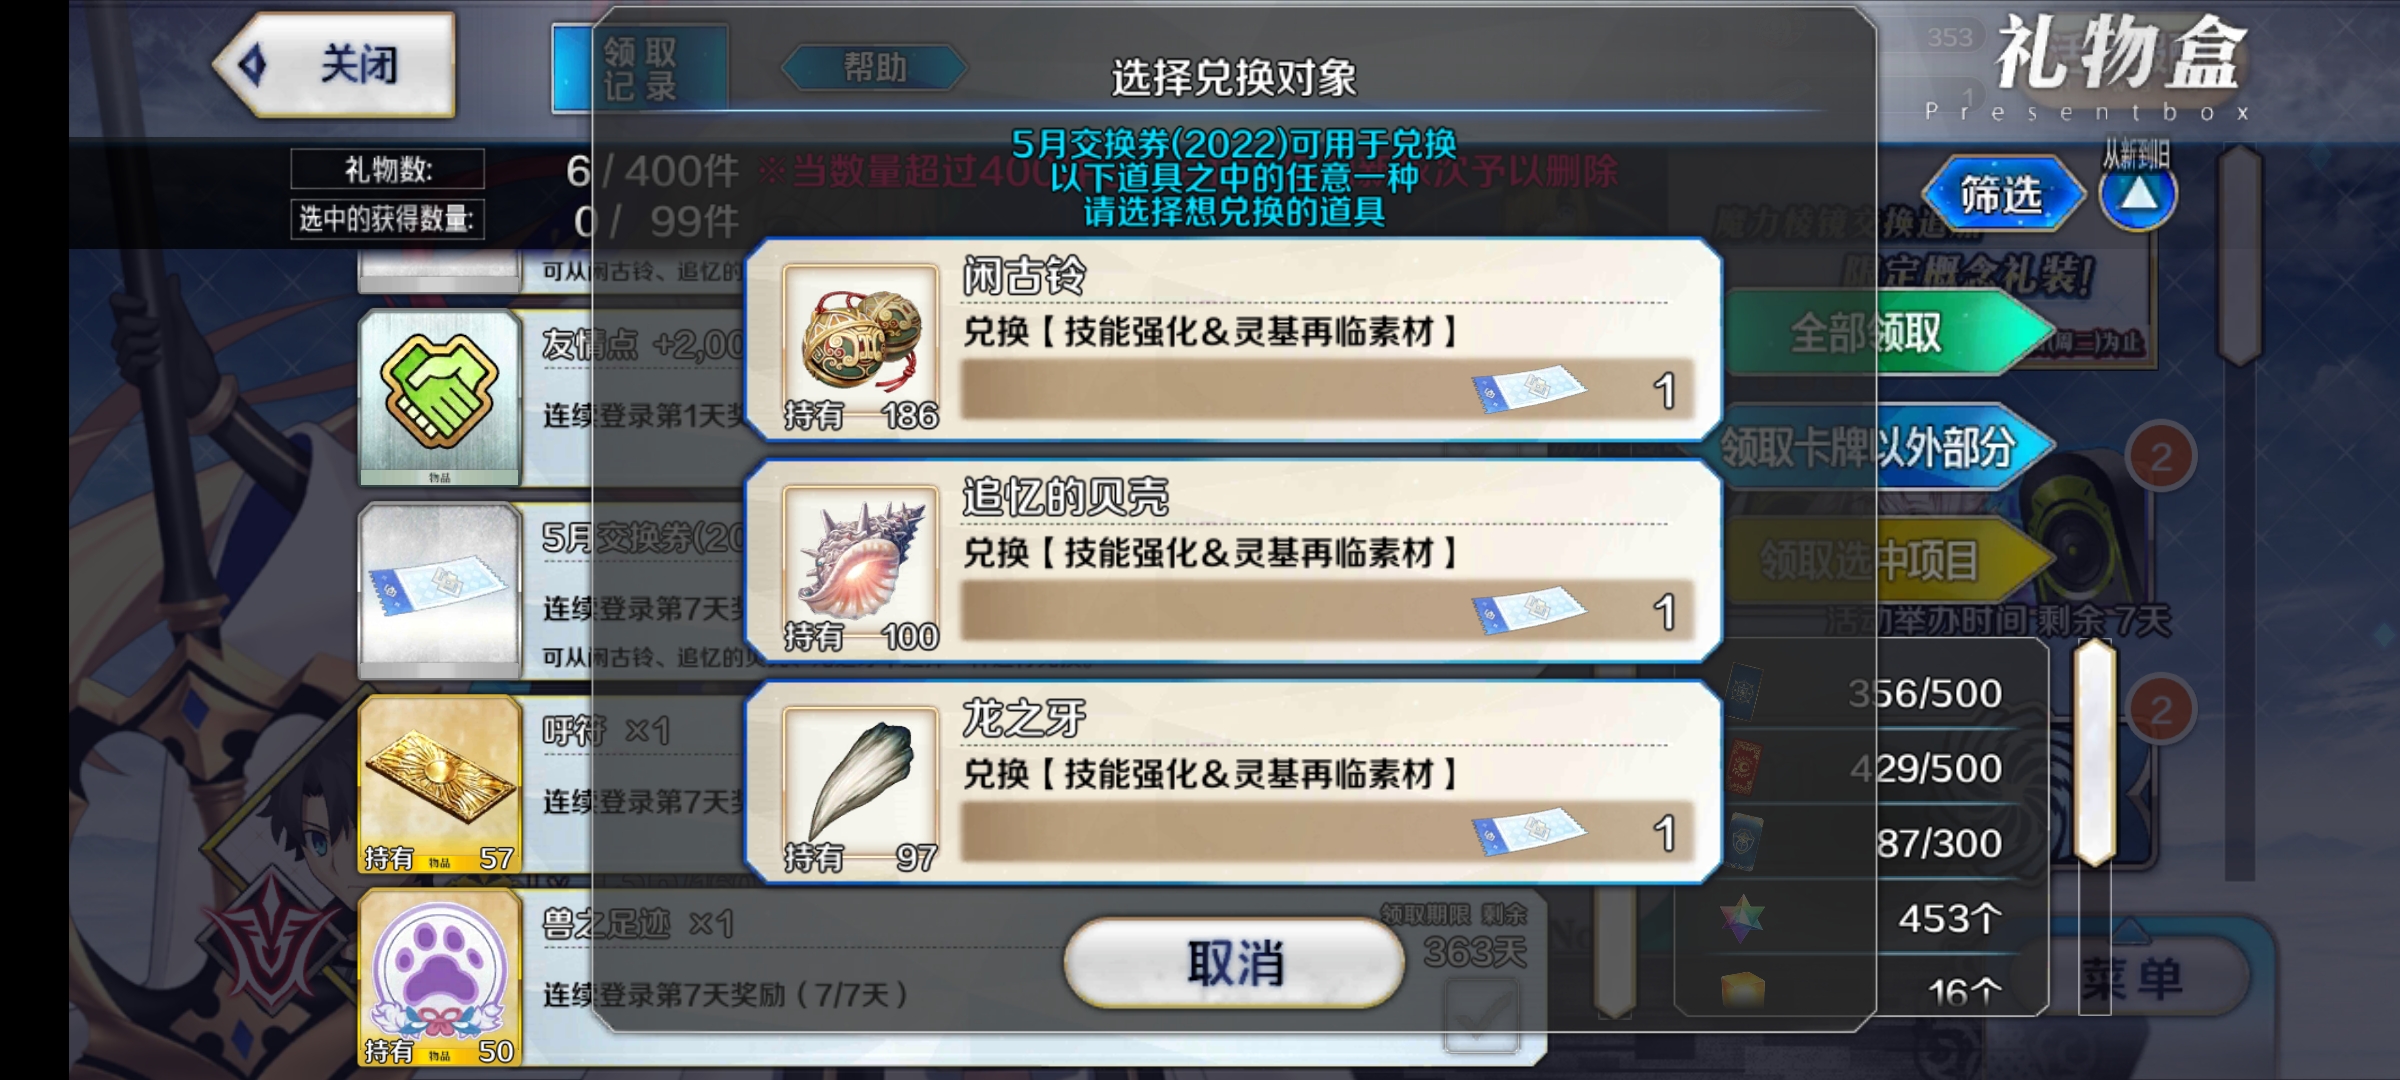The height and width of the screenshot is (1080, 2400).
Task: Click the 5月交换券 ticket icon in gift list
Action: [x=440, y=590]
